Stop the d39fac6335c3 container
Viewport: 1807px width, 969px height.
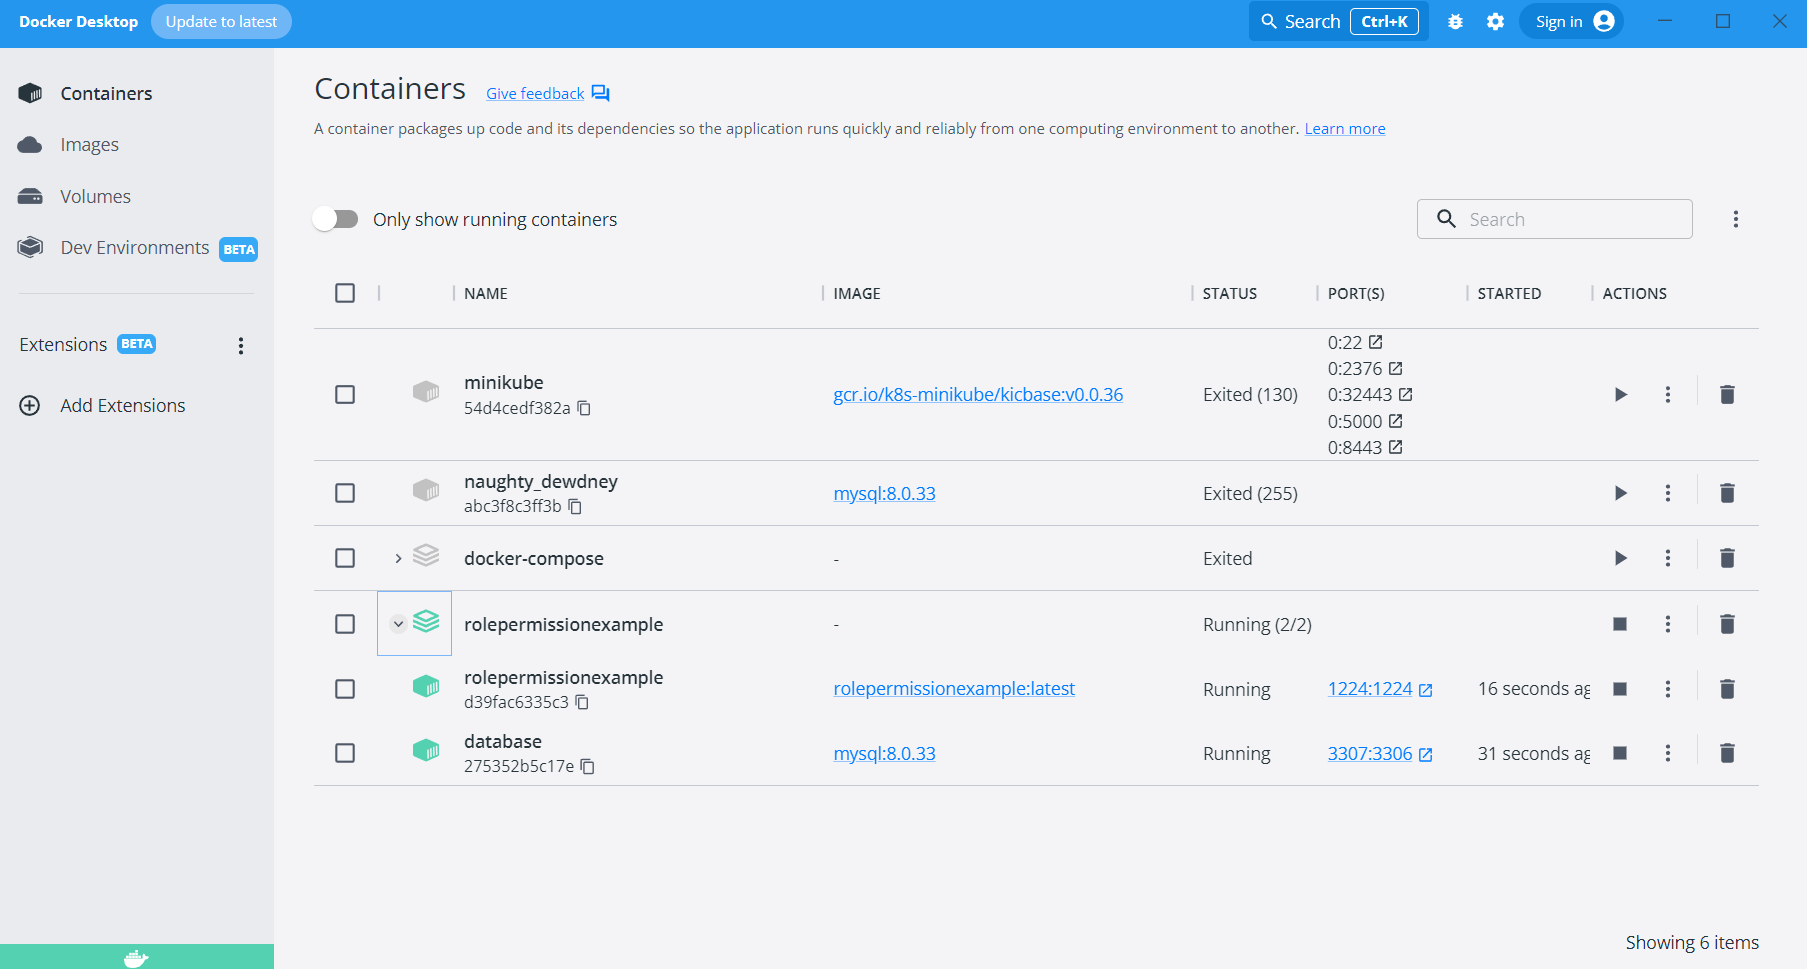point(1620,689)
